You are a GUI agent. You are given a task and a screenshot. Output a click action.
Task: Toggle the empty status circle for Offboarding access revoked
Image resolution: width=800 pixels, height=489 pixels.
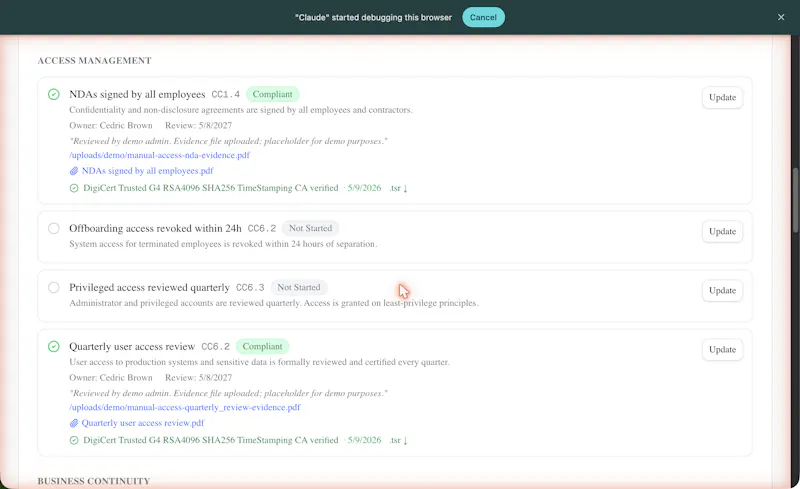click(x=54, y=228)
